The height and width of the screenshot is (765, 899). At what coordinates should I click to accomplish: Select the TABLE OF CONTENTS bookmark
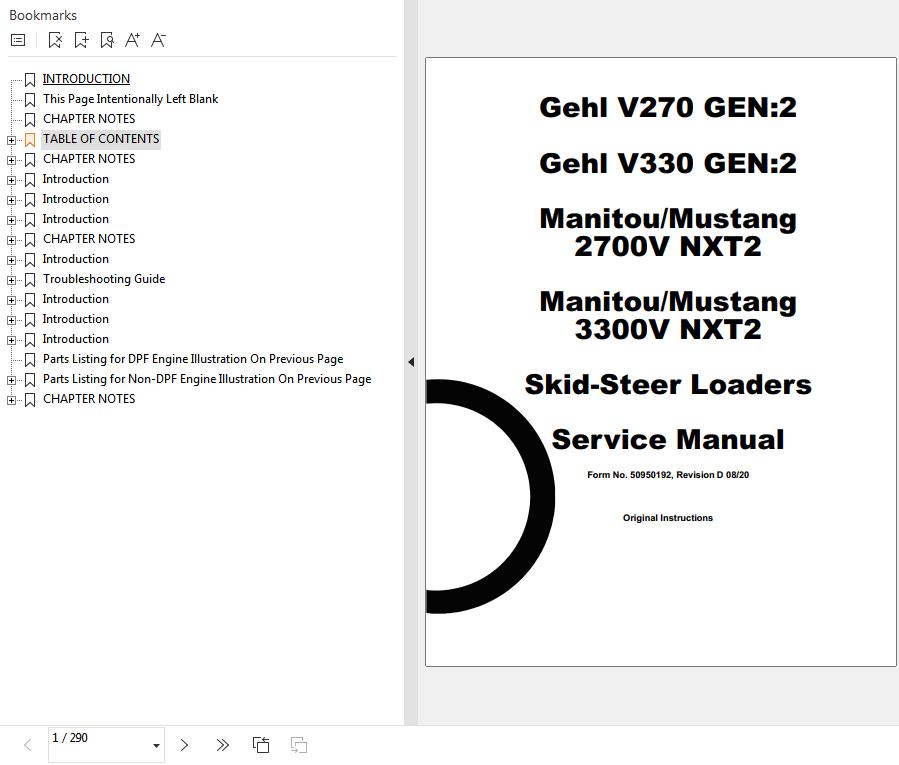[x=101, y=139]
